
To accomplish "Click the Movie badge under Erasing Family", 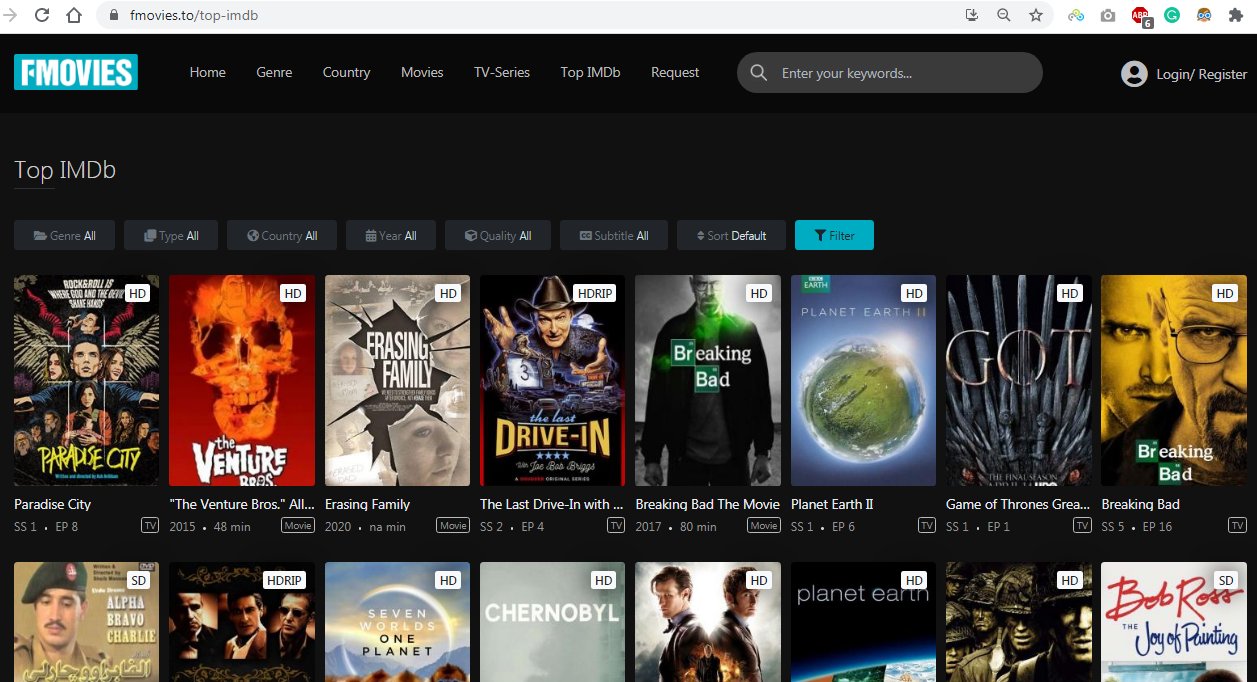I will tap(453, 525).
